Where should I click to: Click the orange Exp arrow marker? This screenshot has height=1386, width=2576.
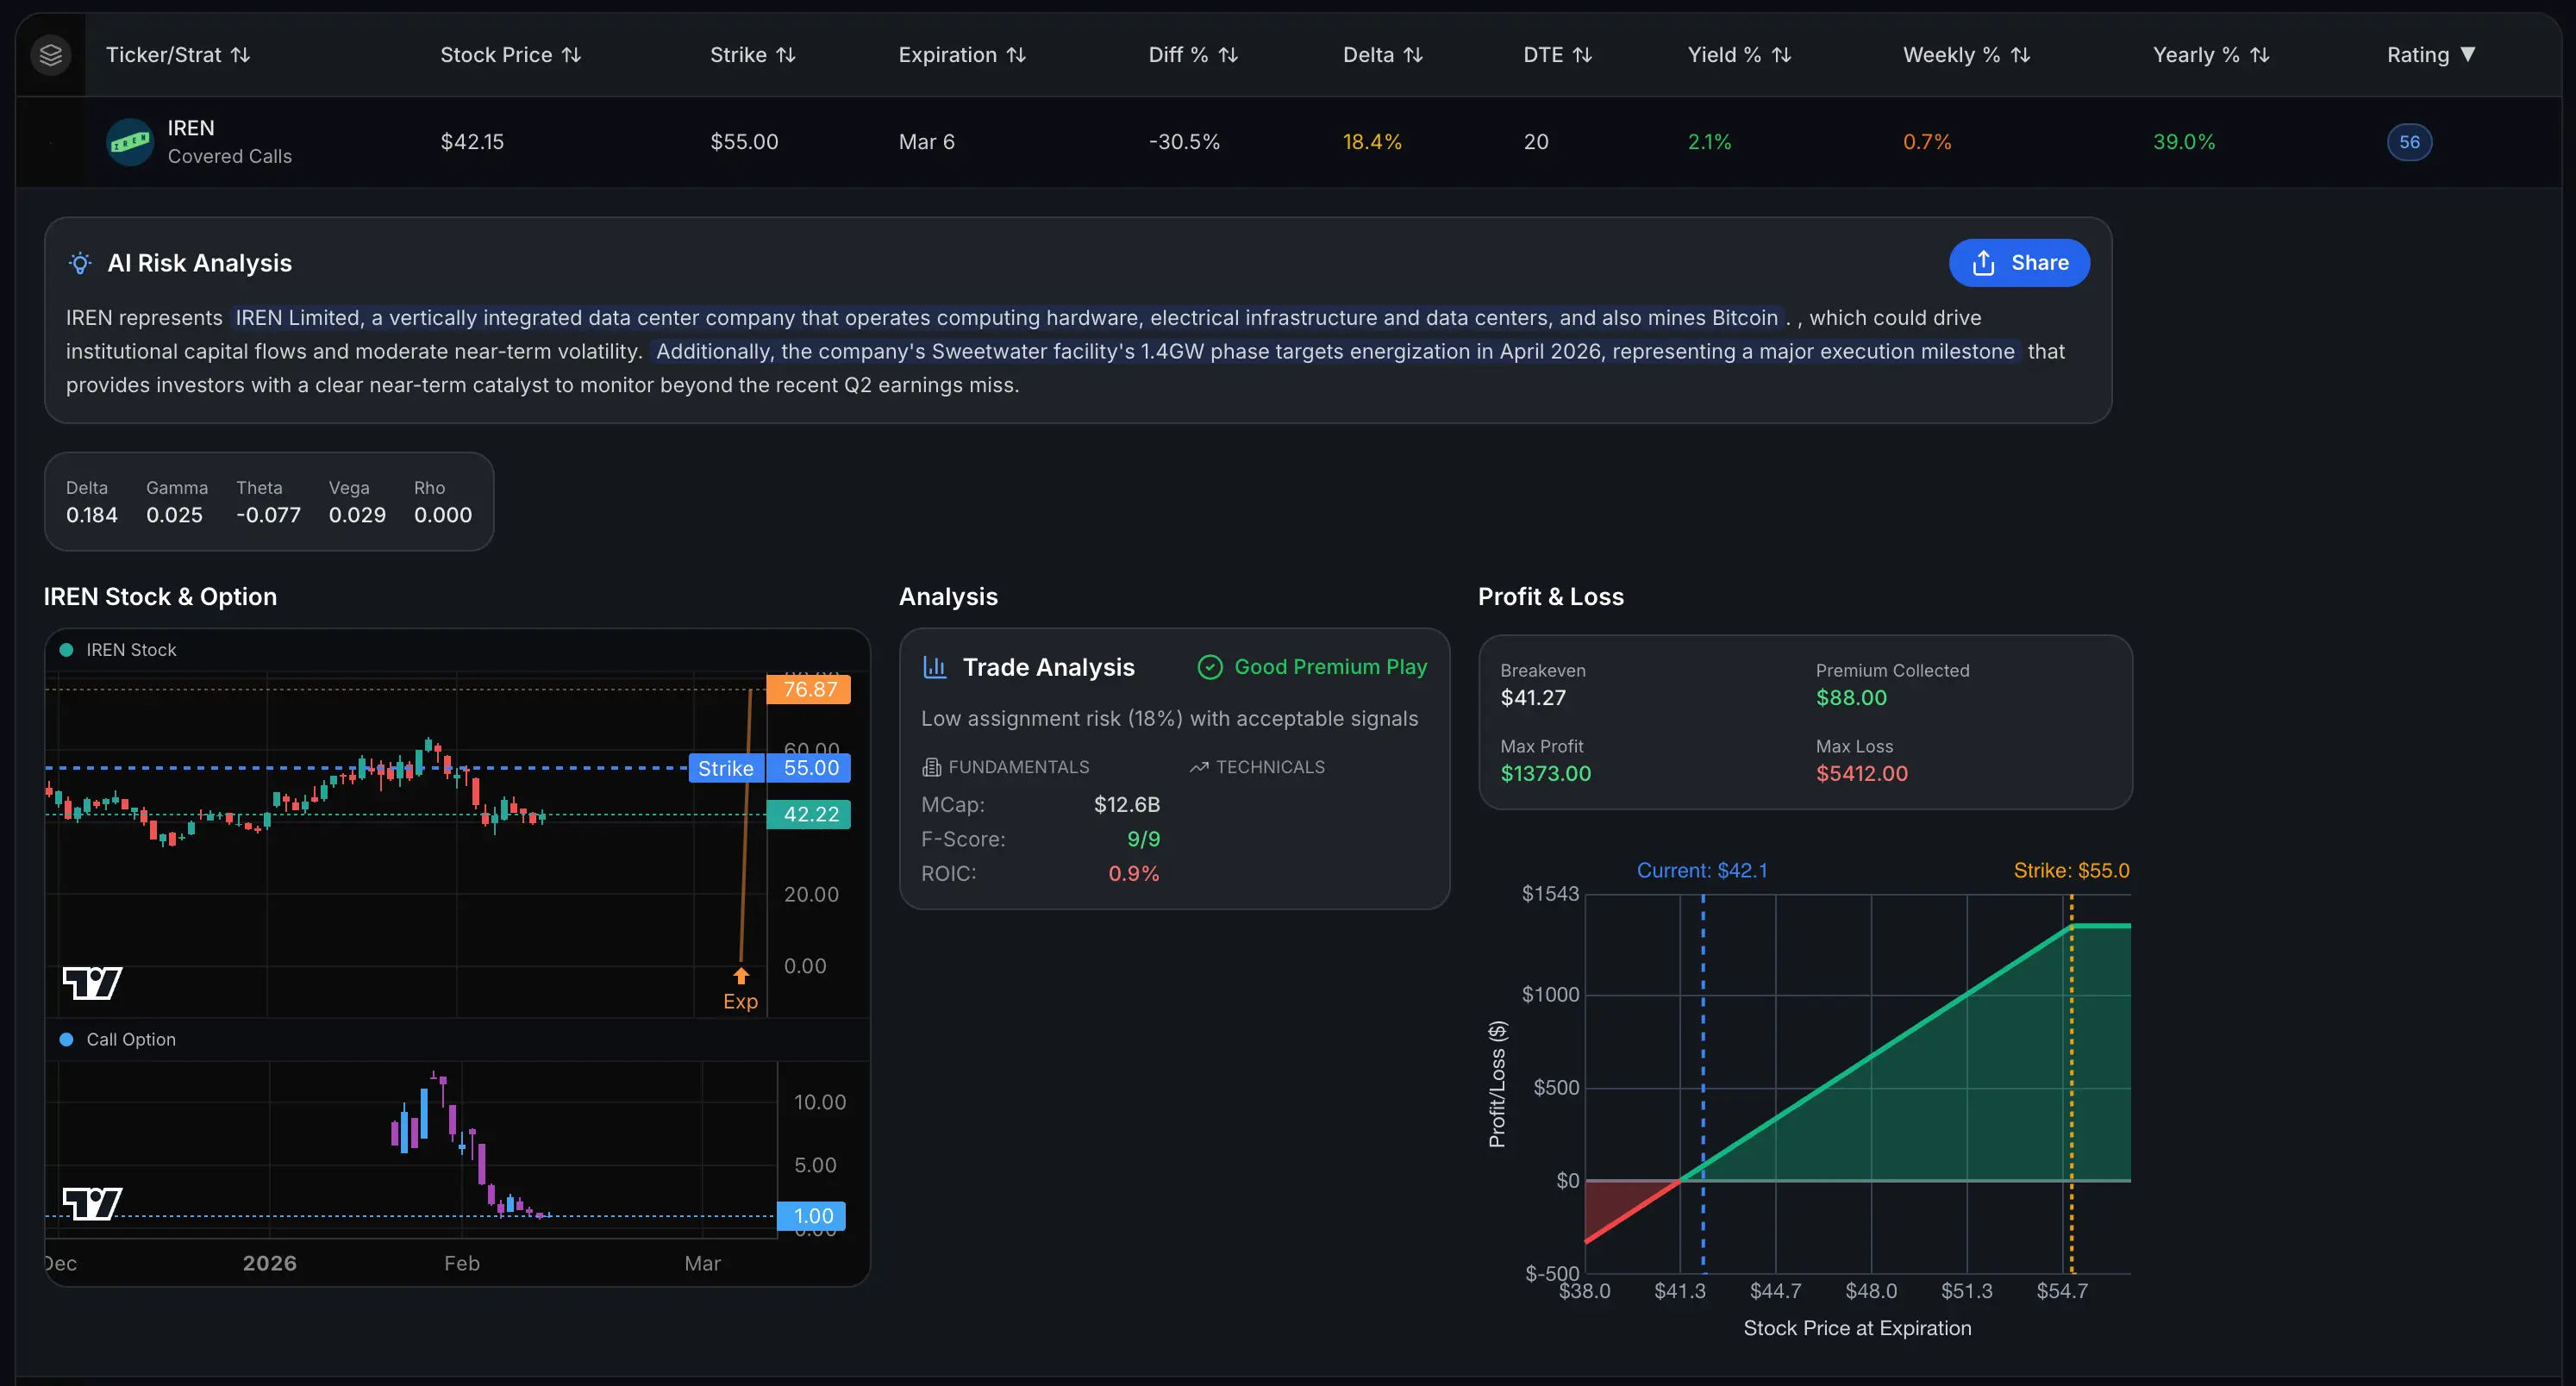coord(741,975)
